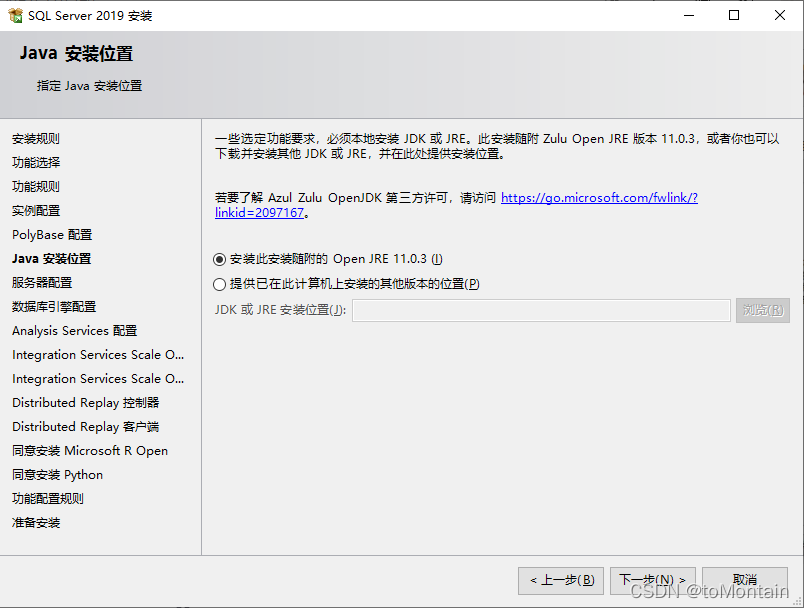Screen dimensions: 804x608
Task: Cancel setup with the 取消 button
Action: click(x=745, y=580)
